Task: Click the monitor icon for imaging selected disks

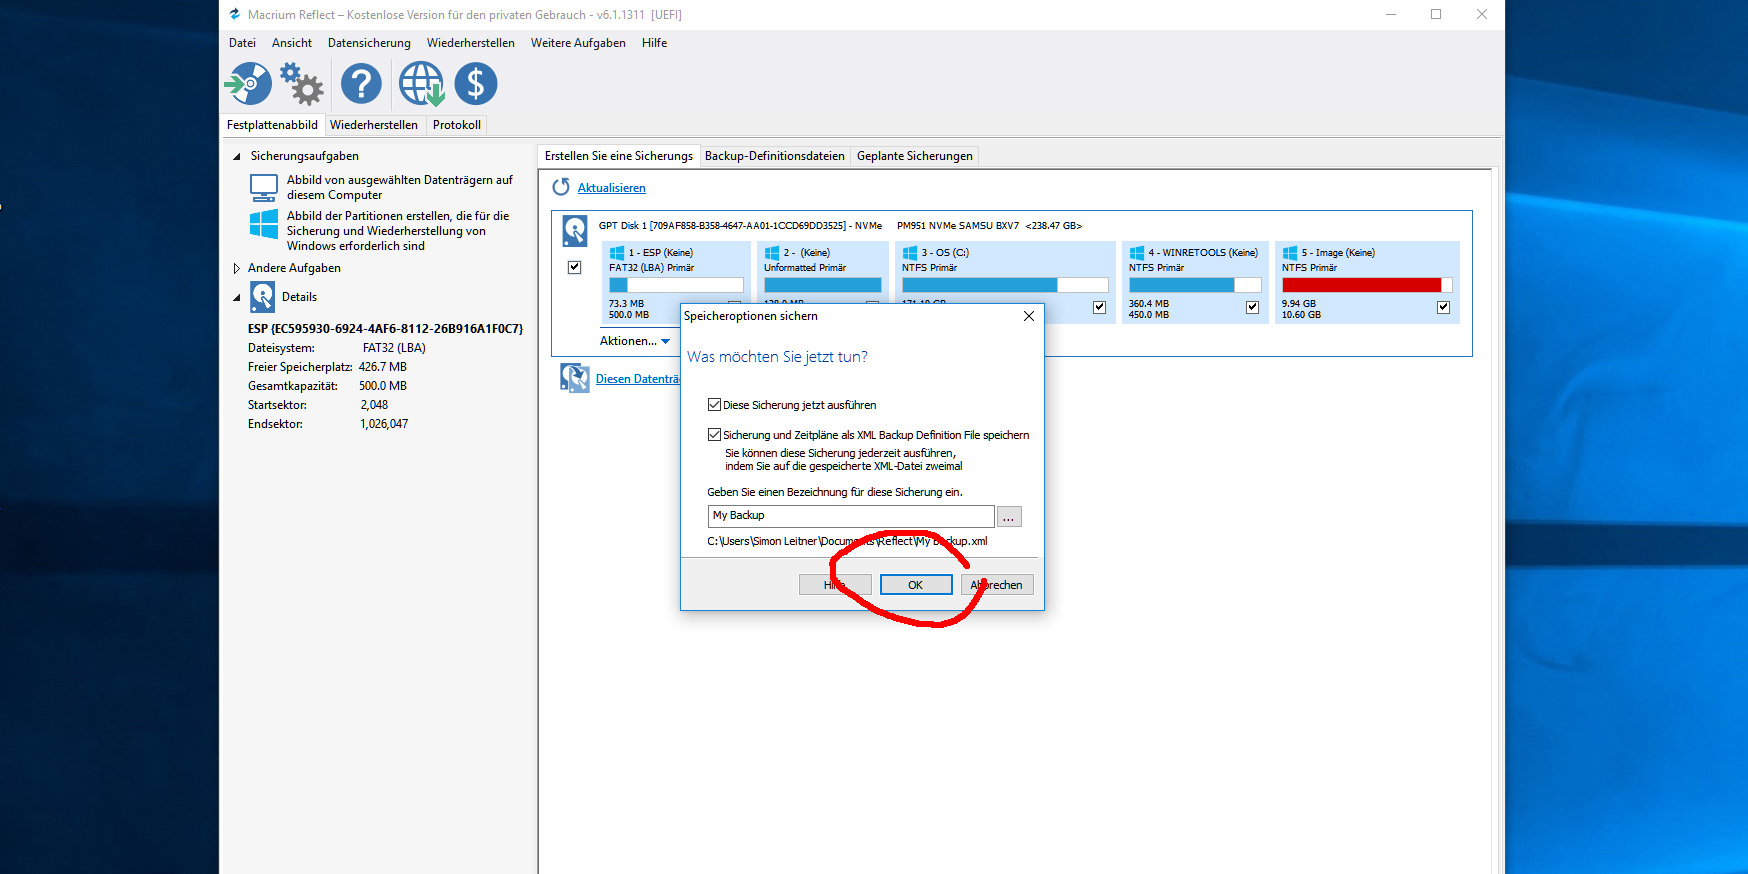Action: pyautogui.click(x=264, y=187)
